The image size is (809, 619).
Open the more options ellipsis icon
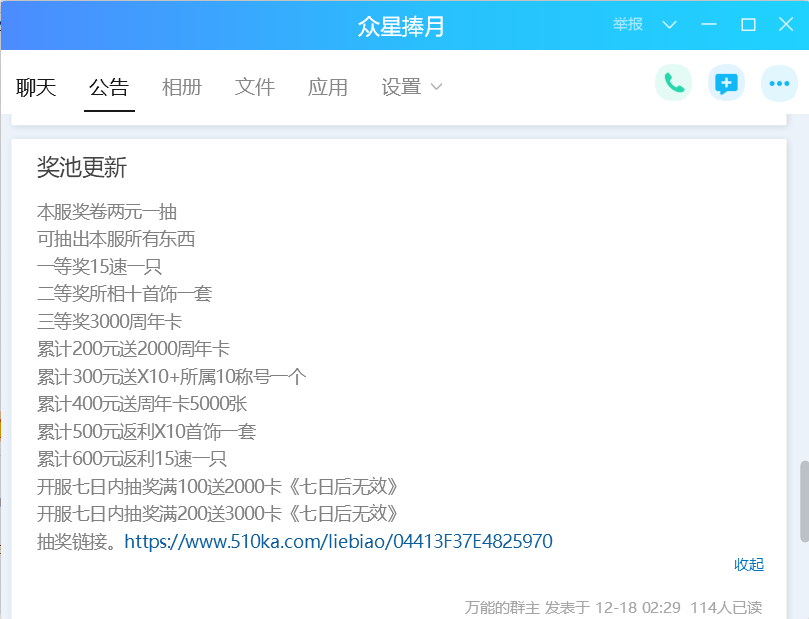(778, 84)
